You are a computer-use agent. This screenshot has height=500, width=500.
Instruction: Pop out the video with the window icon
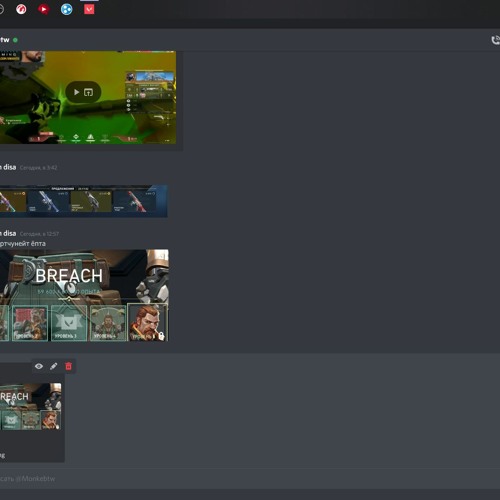(x=88, y=92)
